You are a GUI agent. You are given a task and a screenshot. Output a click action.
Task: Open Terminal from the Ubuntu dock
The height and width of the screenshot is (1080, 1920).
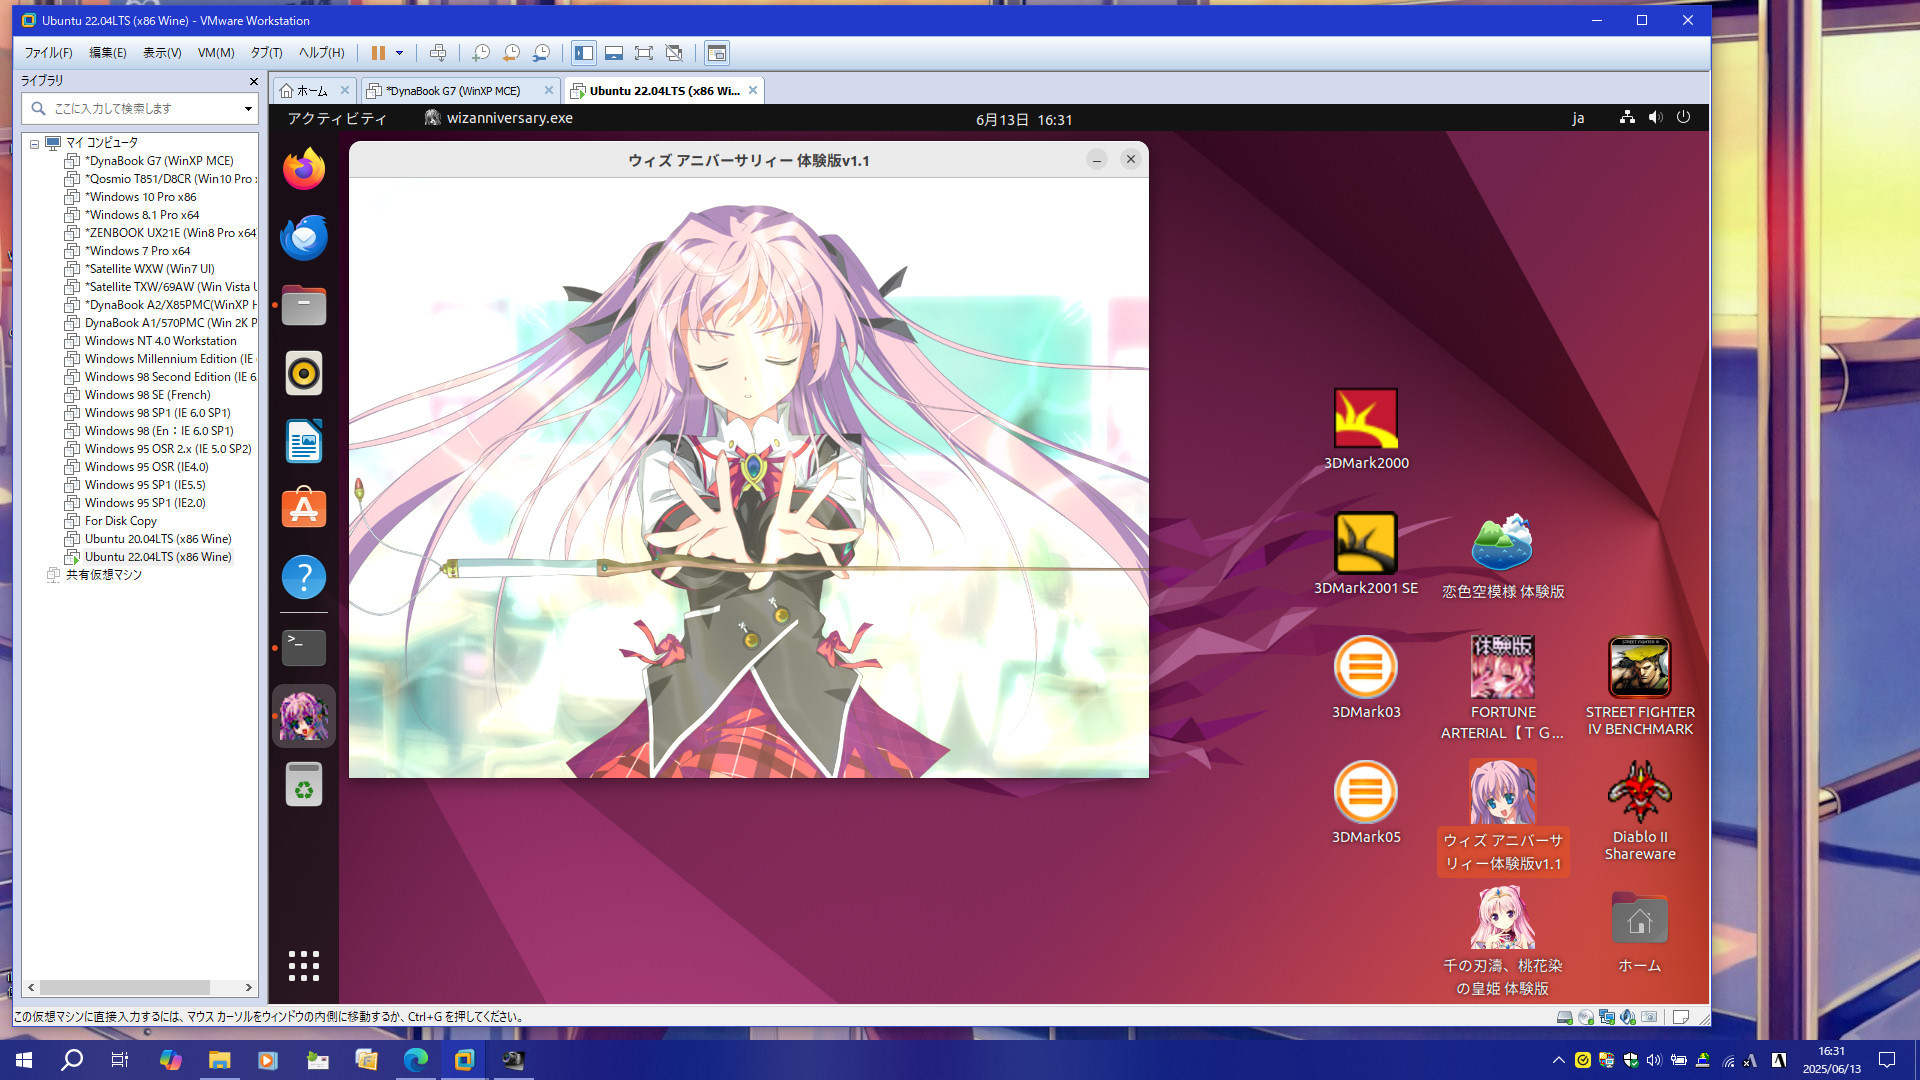pyautogui.click(x=304, y=648)
